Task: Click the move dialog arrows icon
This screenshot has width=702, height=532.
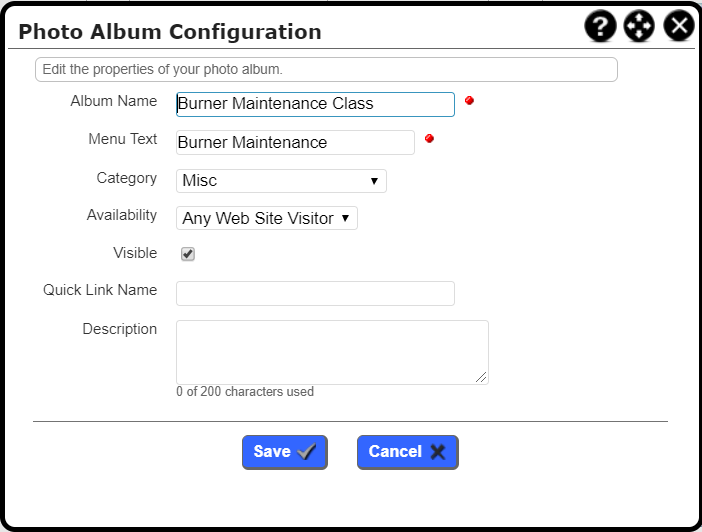Action: coord(639,26)
